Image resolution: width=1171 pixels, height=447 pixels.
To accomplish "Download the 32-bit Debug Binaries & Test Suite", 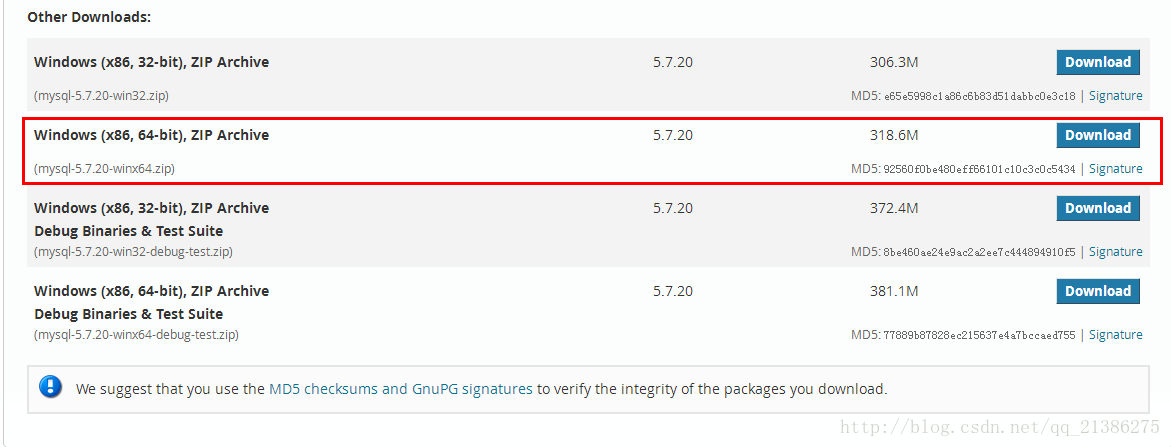I will pyautogui.click(x=1098, y=208).
